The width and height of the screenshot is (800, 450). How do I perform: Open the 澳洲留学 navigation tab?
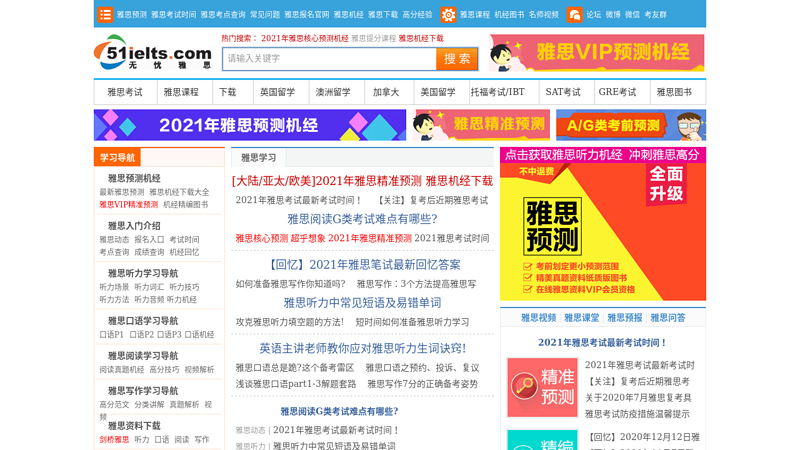333,92
